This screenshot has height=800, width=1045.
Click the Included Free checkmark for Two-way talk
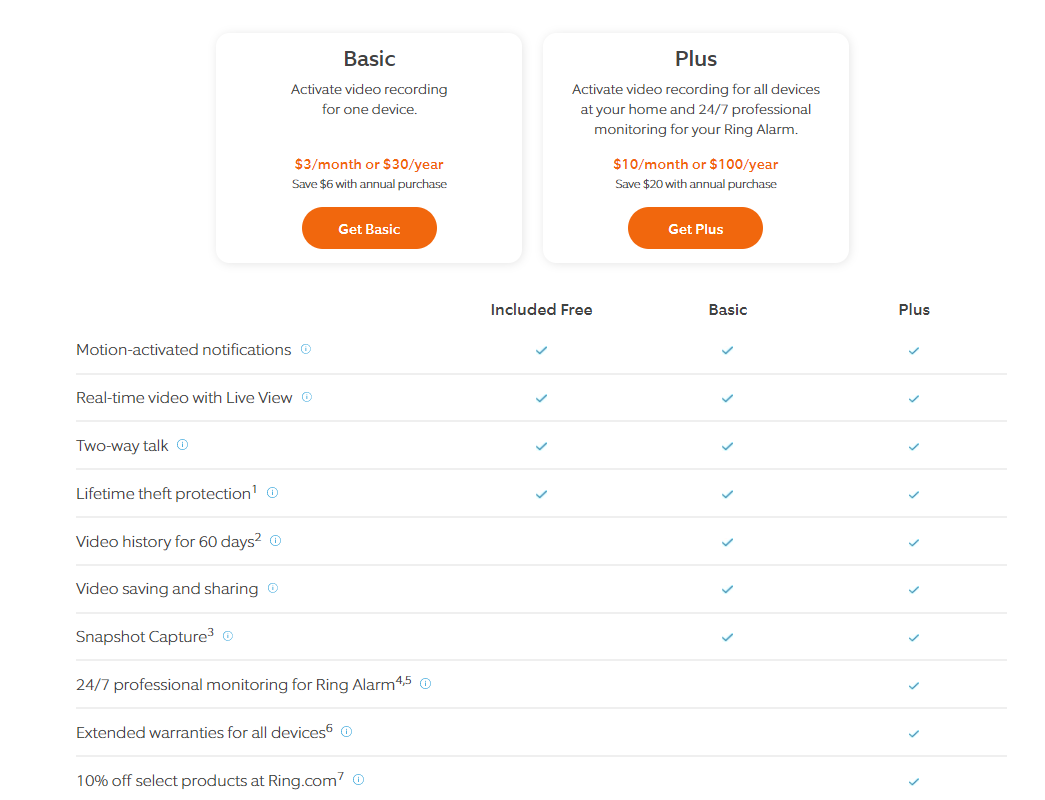541,447
